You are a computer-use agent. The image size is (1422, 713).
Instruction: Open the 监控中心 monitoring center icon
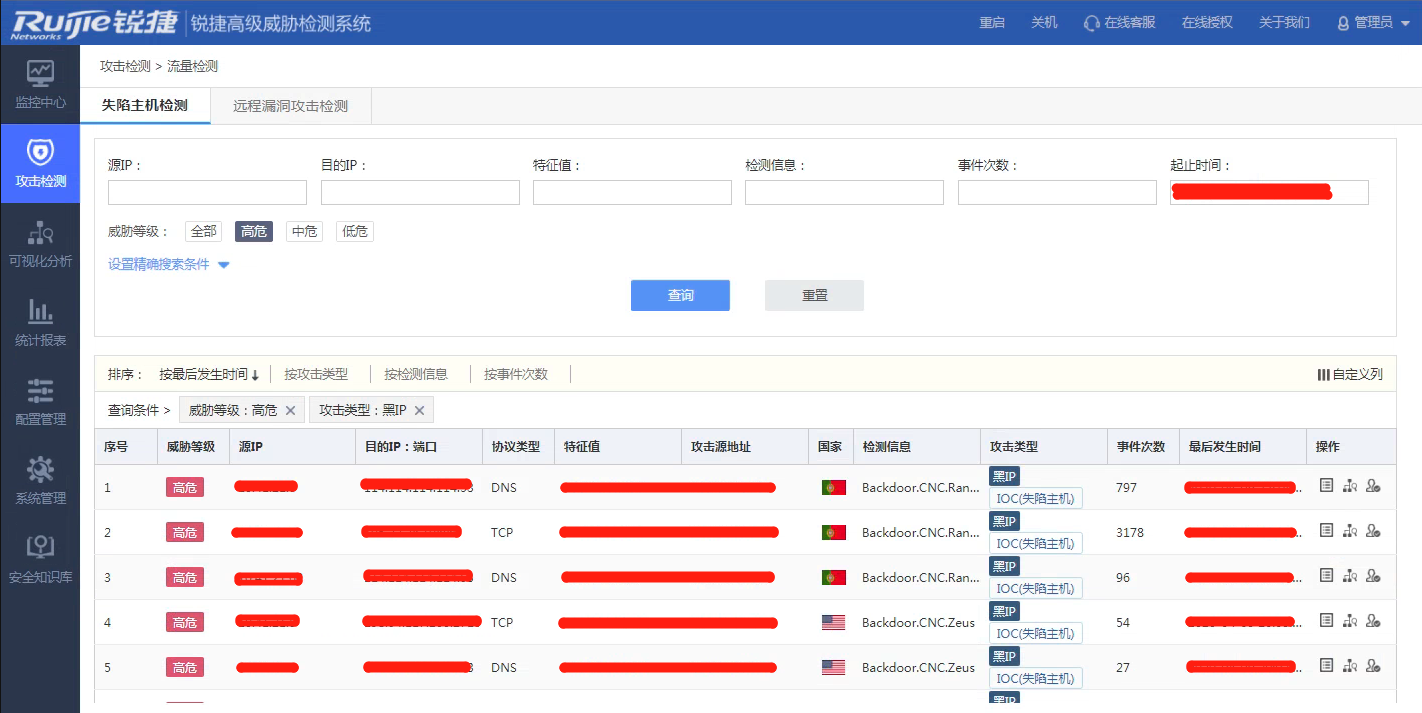(x=40, y=73)
